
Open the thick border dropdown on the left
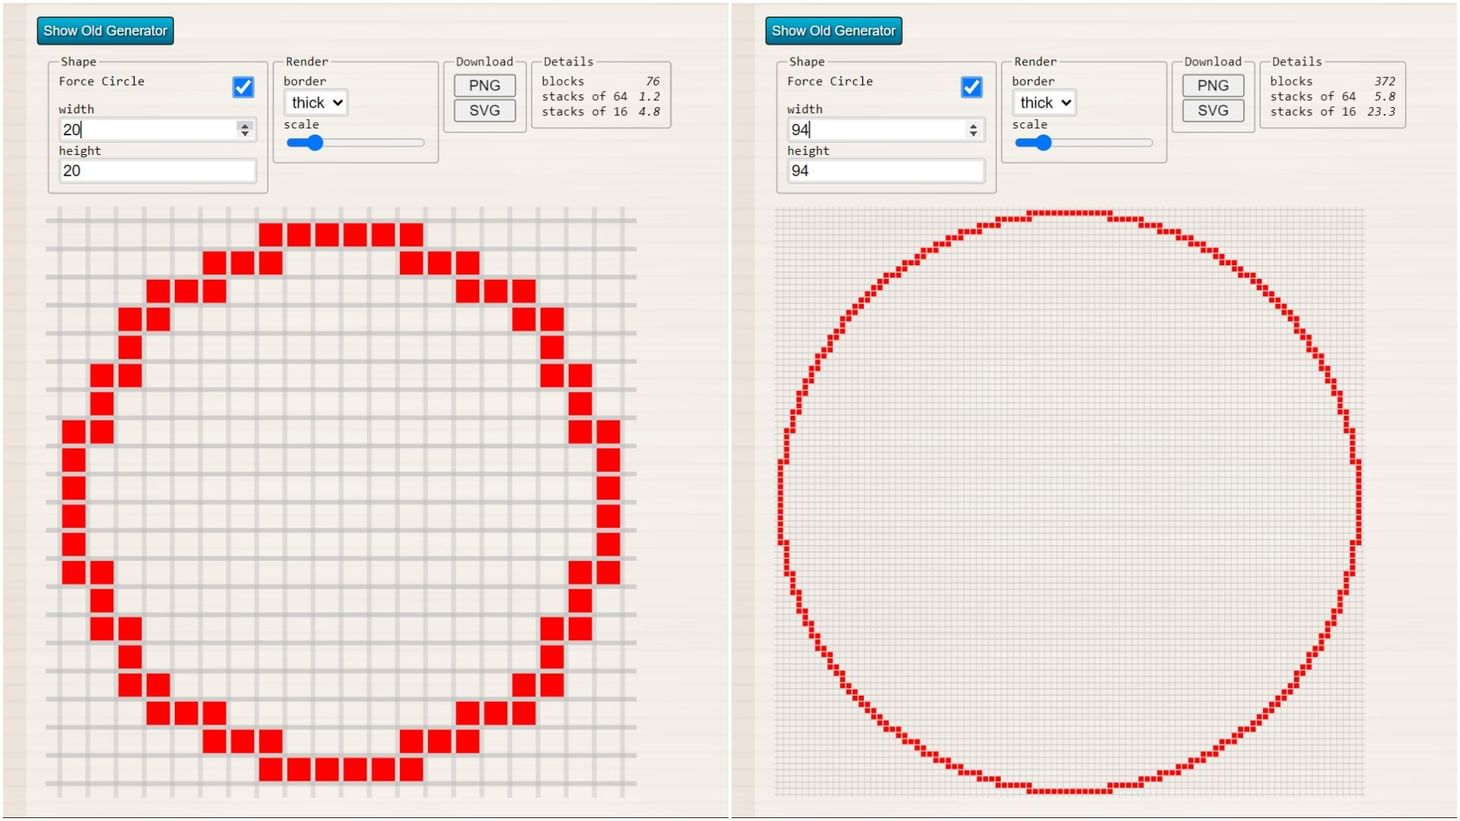[314, 102]
